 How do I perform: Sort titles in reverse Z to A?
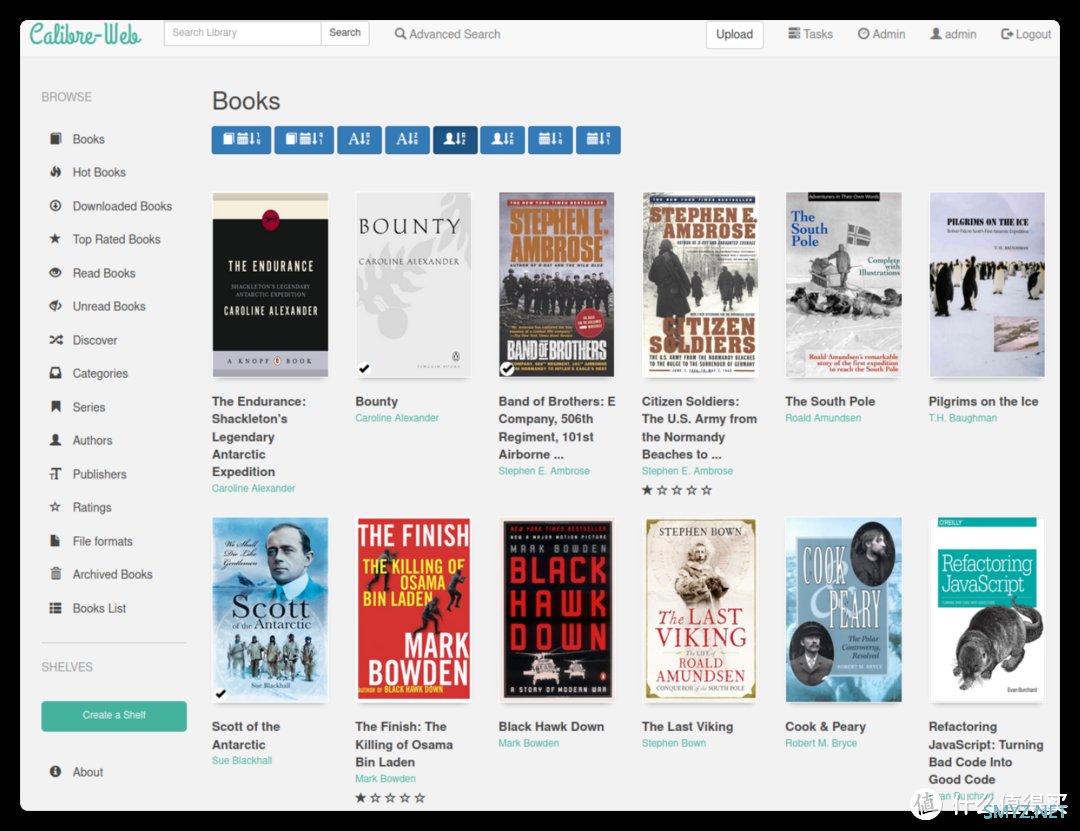click(x=407, y=140)
